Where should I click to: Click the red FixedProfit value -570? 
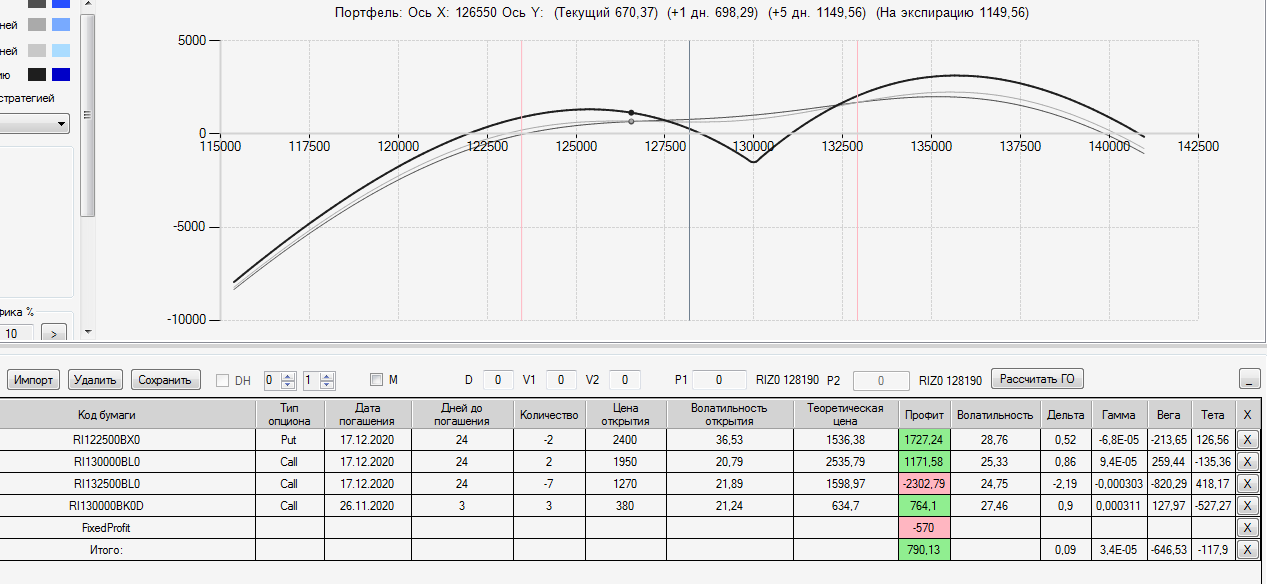coord(924,527)
